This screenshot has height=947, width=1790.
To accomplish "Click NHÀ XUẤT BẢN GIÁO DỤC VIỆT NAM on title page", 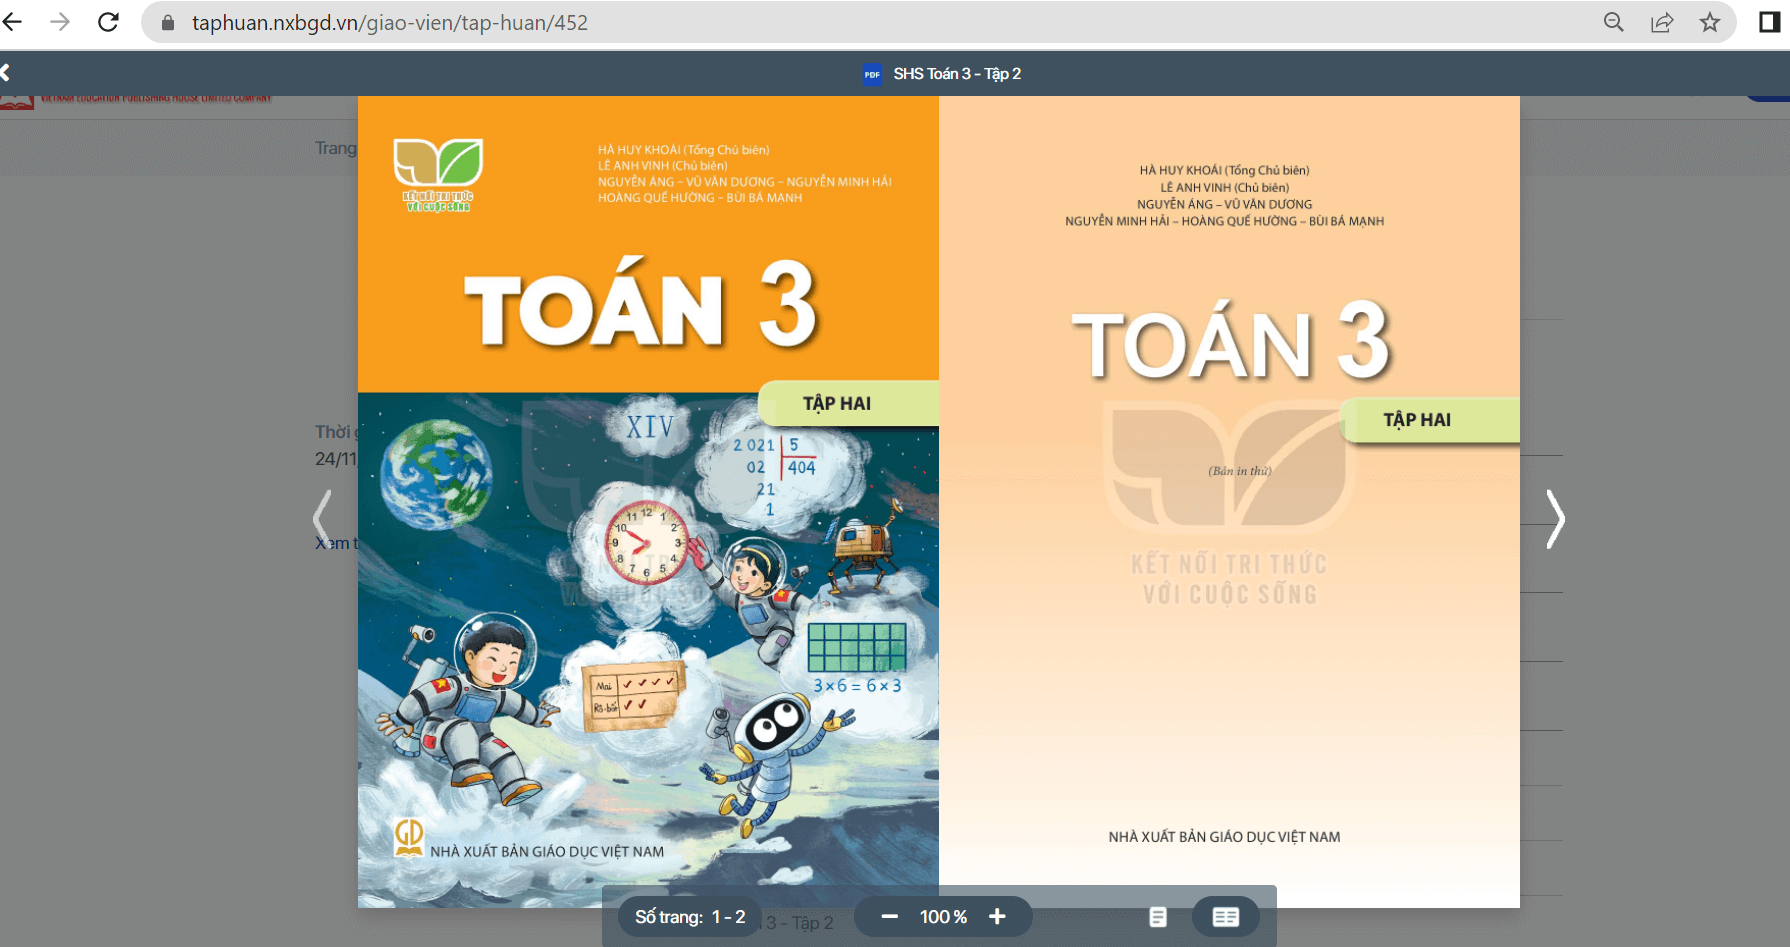I will coord(1224,837).
